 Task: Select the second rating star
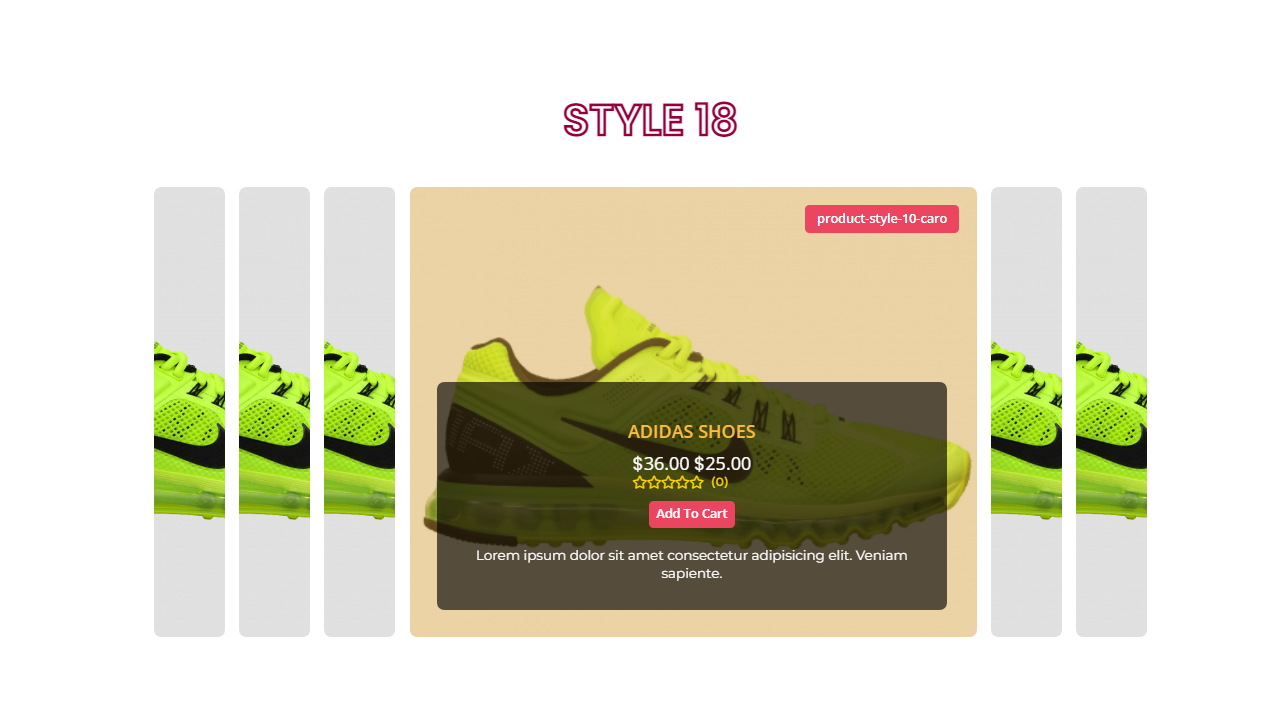[654, 482]
